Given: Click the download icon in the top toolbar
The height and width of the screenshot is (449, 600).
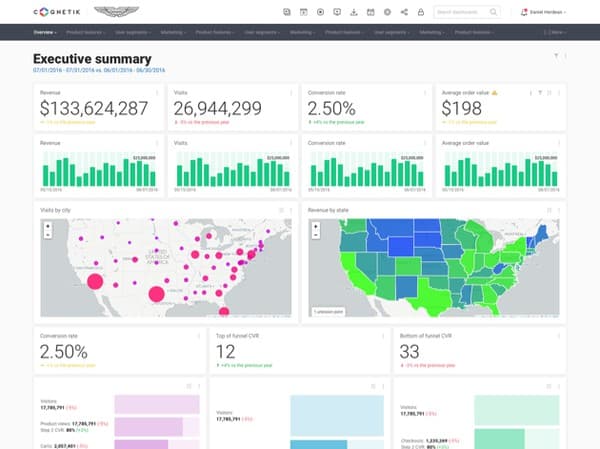Looking at the screenshot, I should coord(354,12).
